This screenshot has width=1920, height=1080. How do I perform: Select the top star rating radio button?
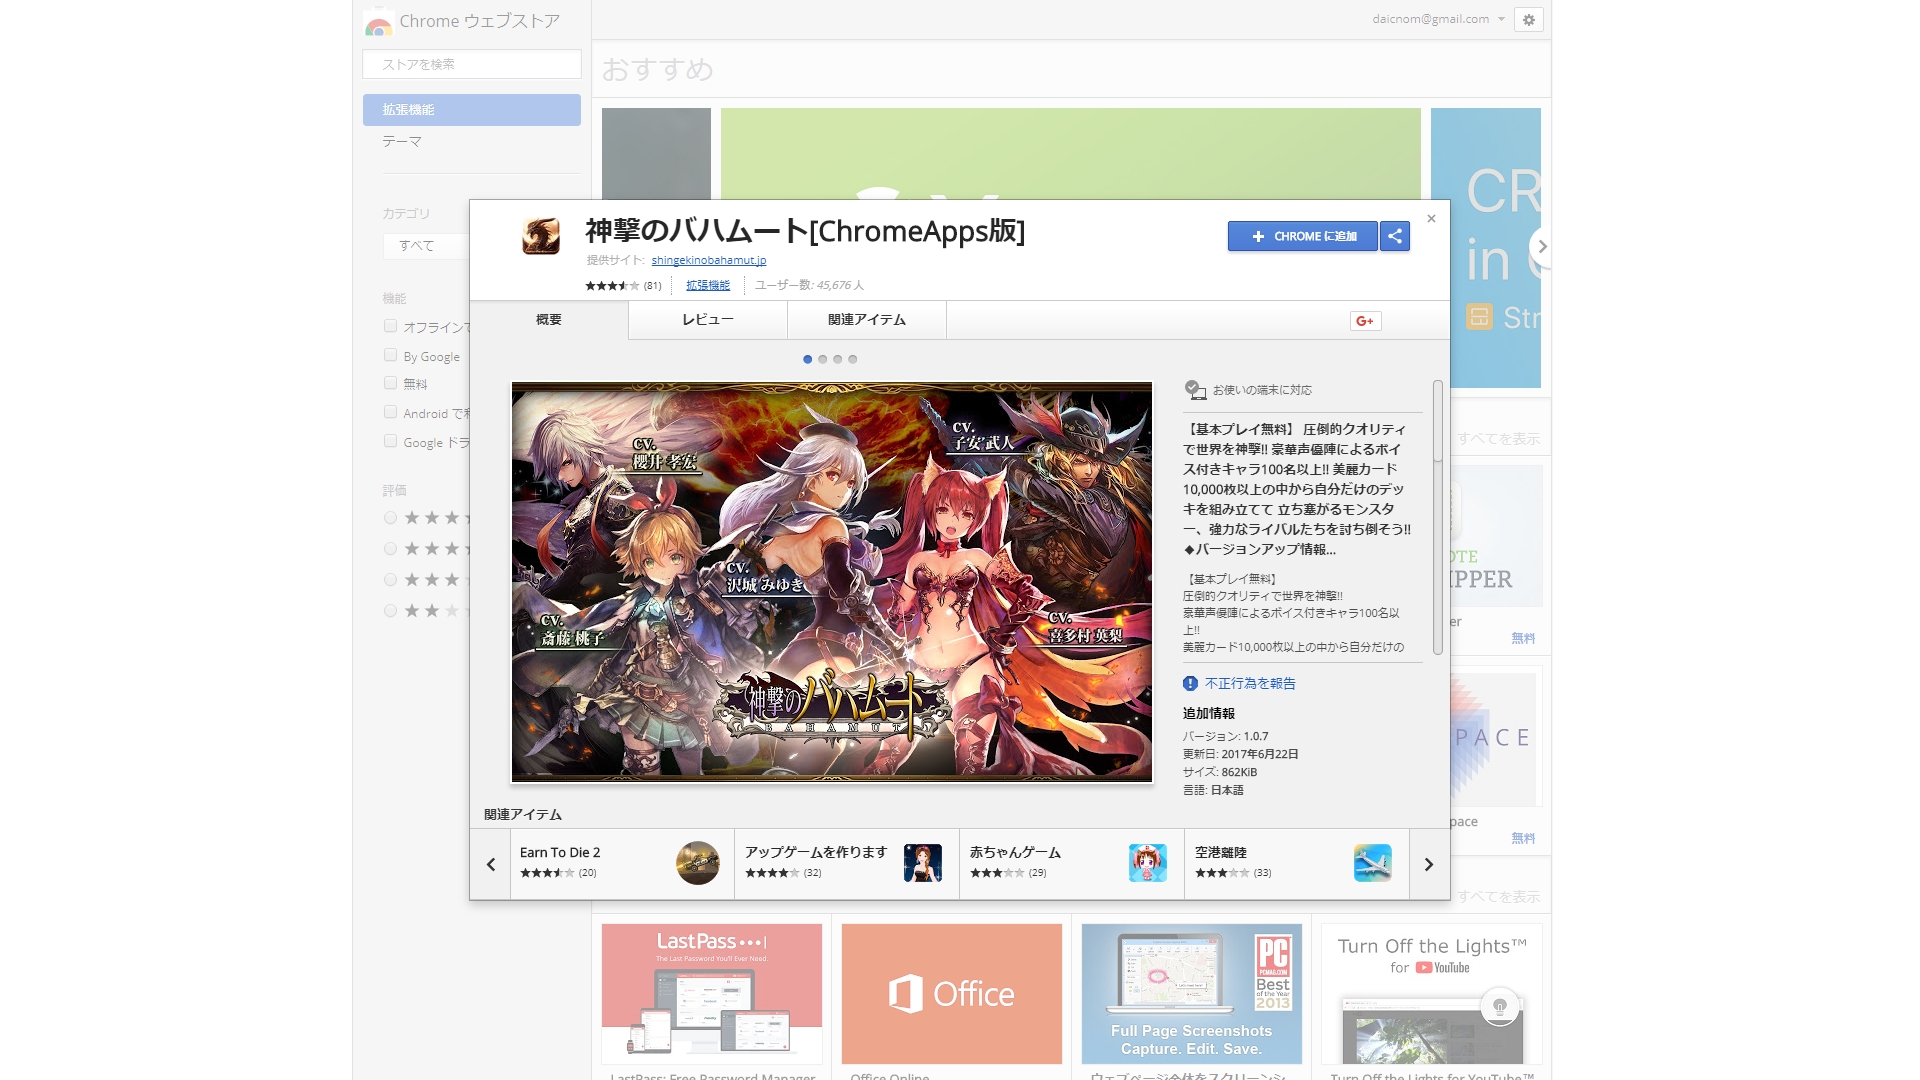pyautogui.click(x=391, y=518)
